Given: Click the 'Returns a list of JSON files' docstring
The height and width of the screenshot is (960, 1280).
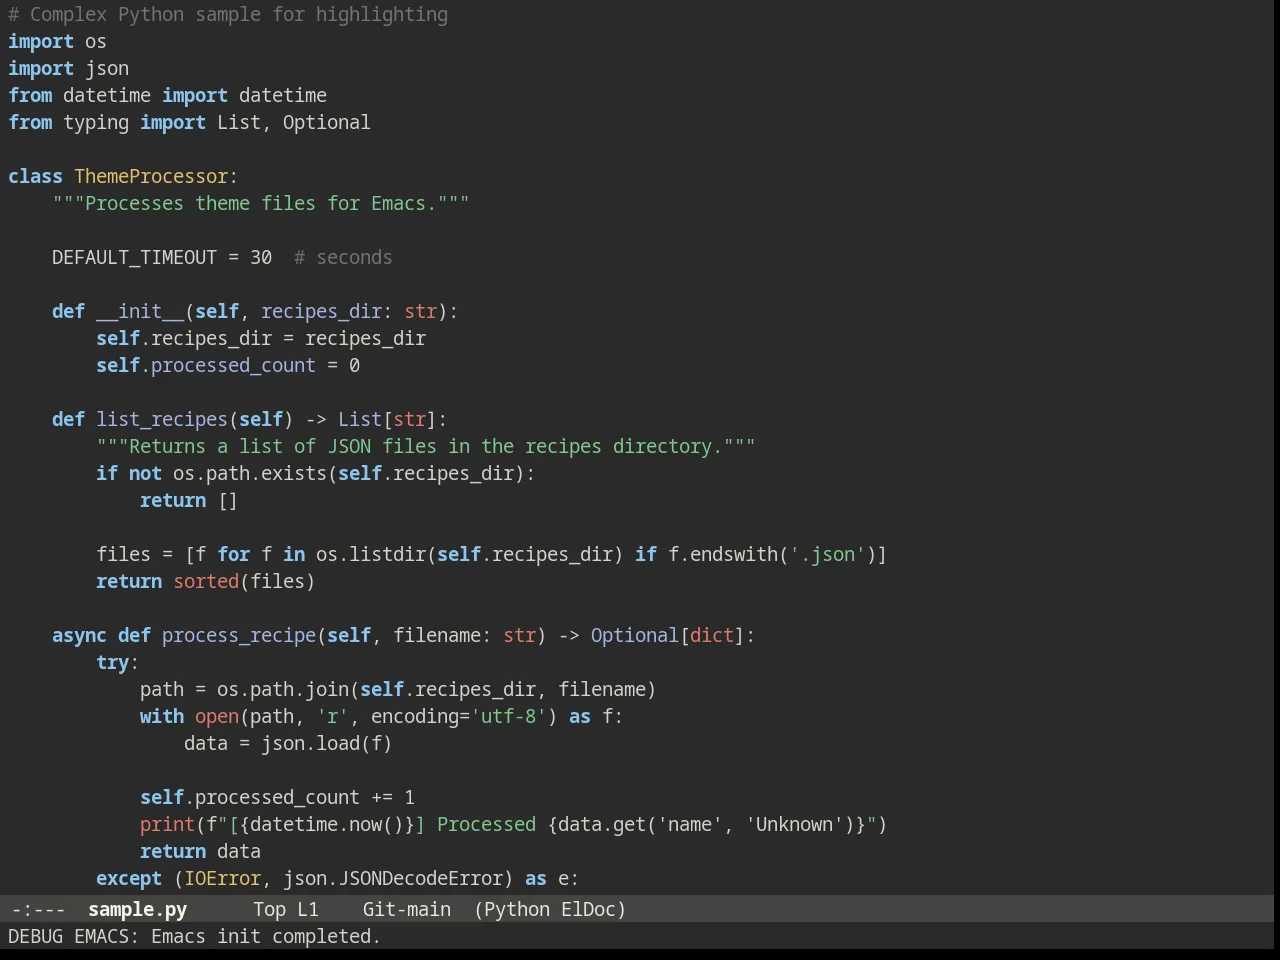Looking at the screenshot, I should [x=426, y=447].
